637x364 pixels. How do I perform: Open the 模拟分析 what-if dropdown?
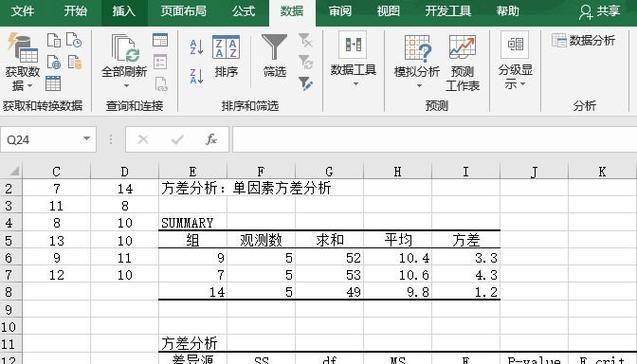click(417, 62)
